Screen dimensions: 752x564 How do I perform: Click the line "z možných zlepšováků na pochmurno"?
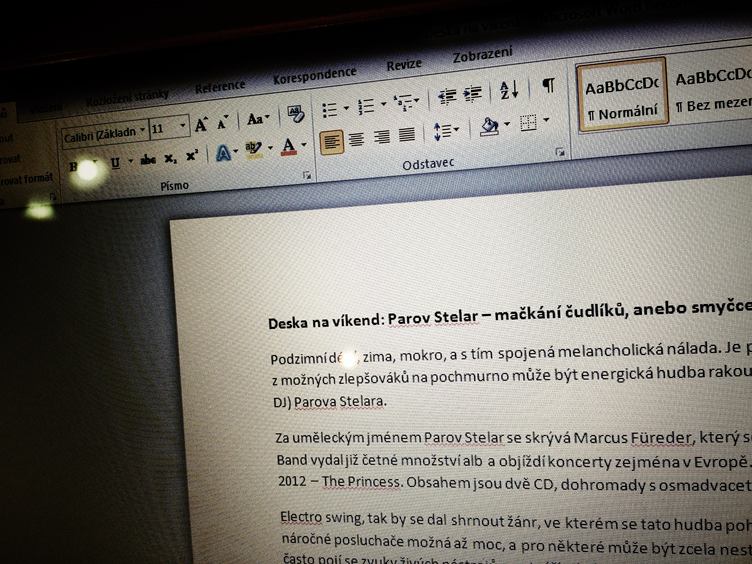click(512, 375)
